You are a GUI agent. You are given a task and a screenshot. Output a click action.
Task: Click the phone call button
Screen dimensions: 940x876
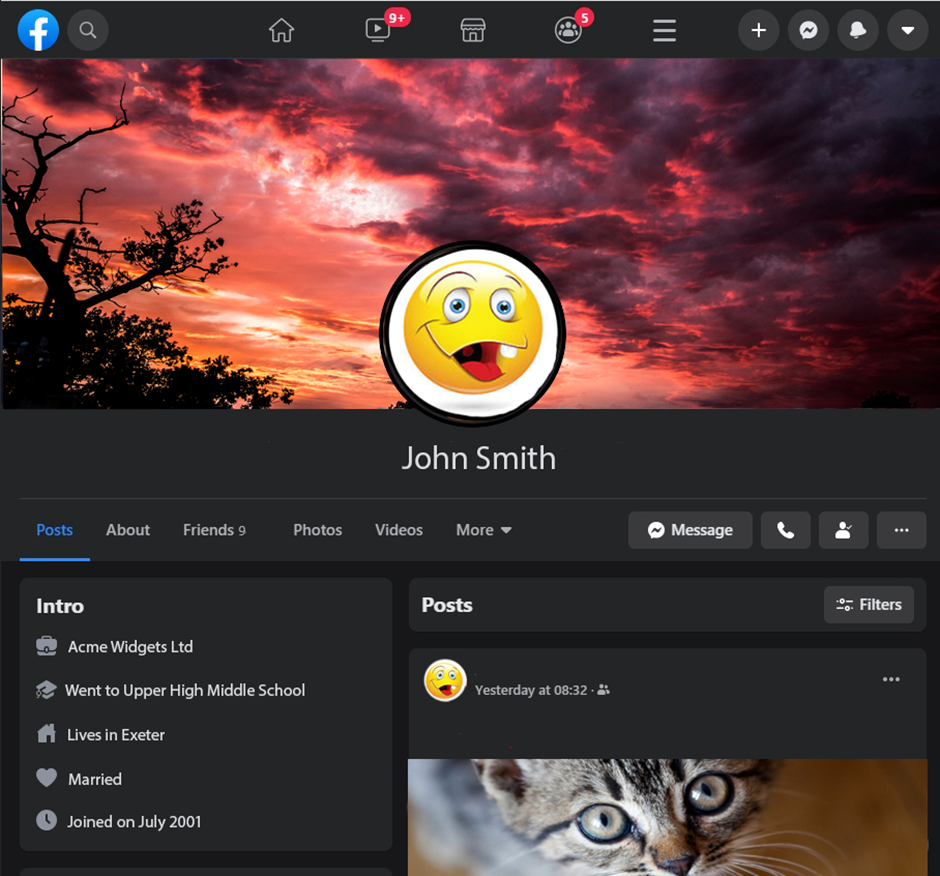[786, 530]
